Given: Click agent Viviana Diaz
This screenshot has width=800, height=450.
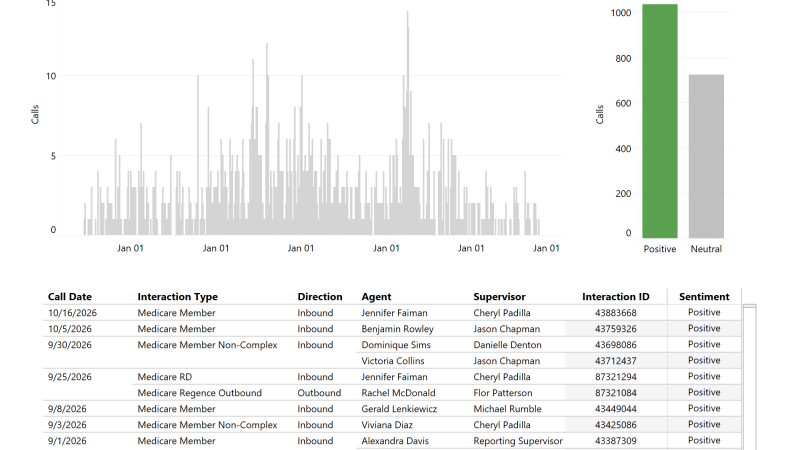Looking at the screenshot, I should pos(387,424).
